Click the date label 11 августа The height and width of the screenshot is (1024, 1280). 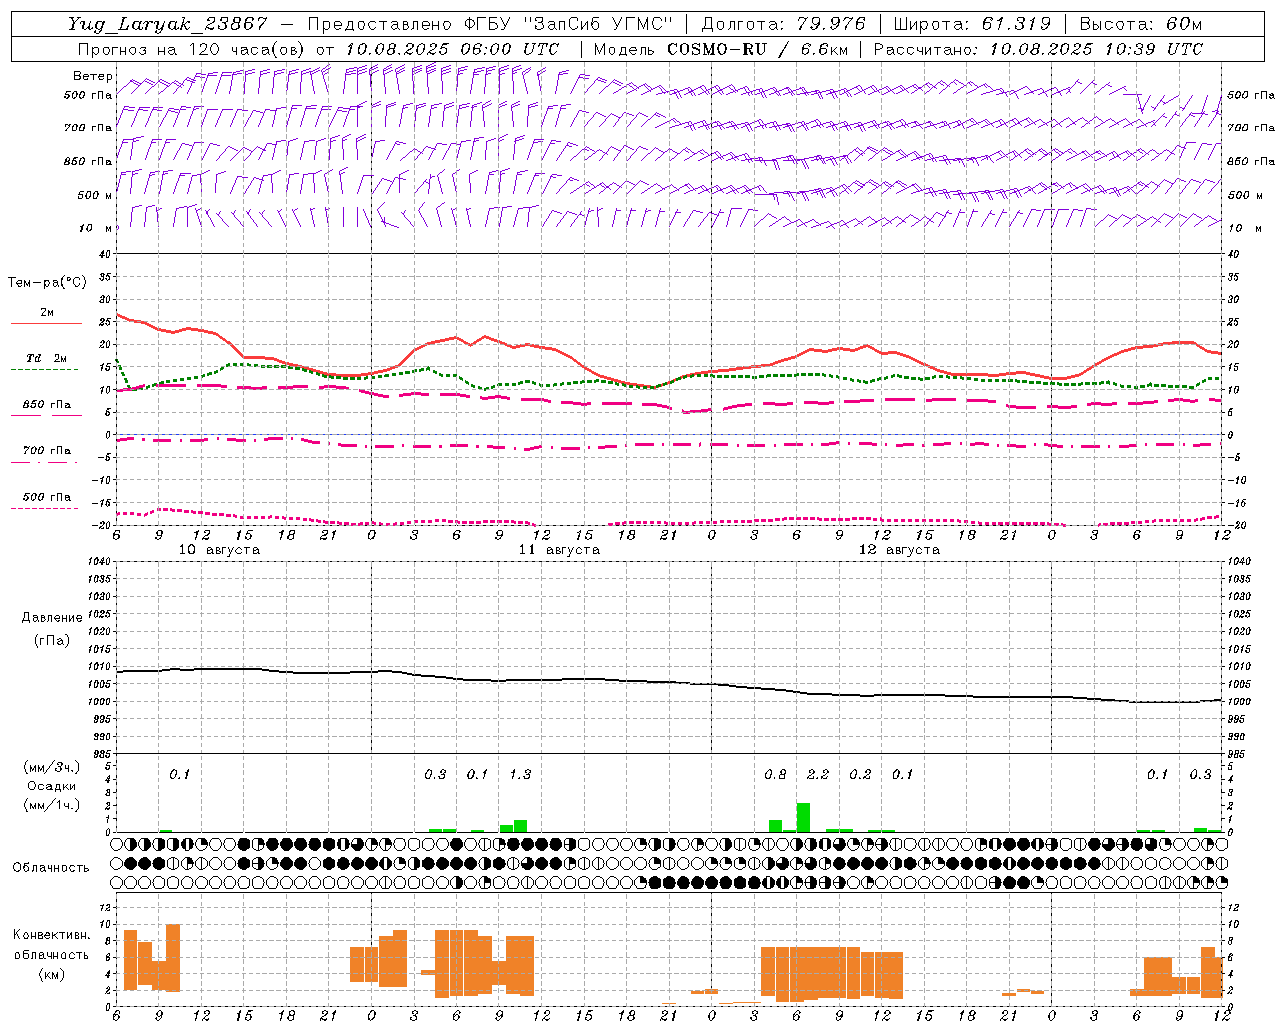pos(559,550)
